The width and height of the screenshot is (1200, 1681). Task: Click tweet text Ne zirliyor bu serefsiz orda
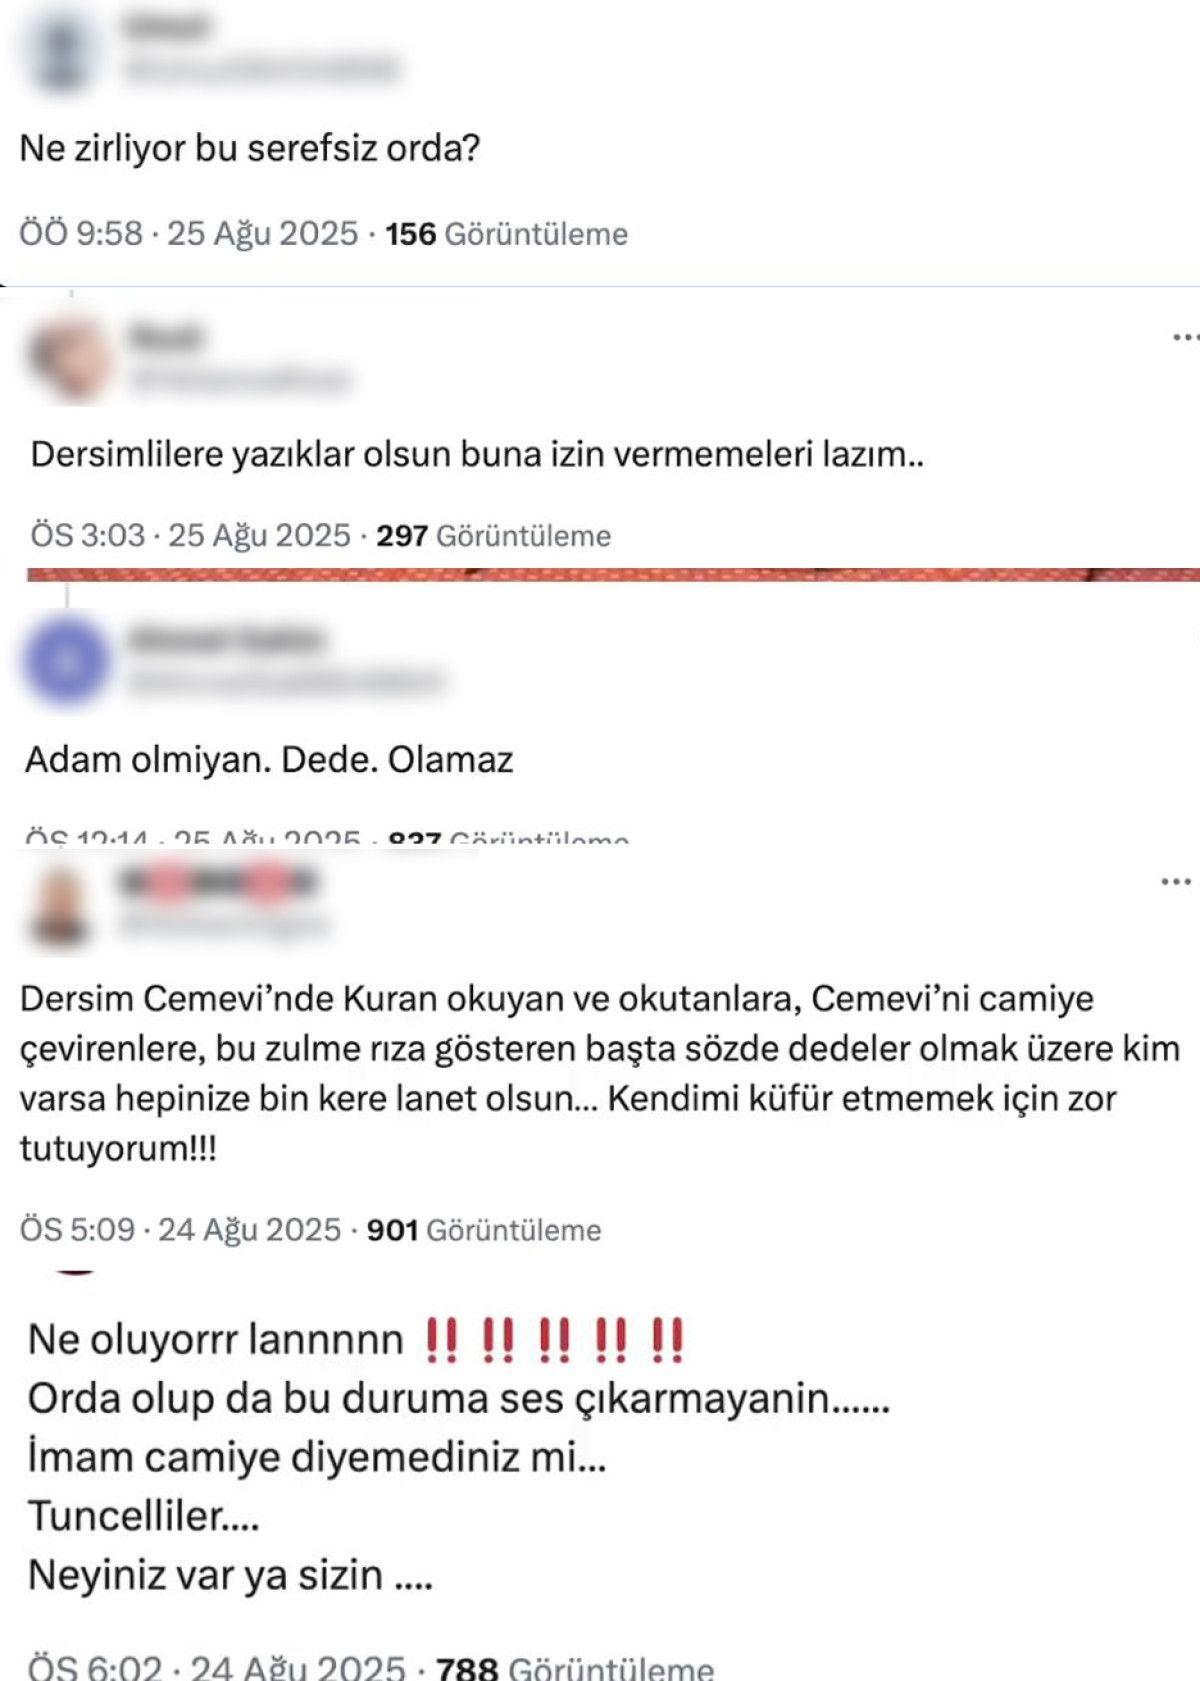250,149
